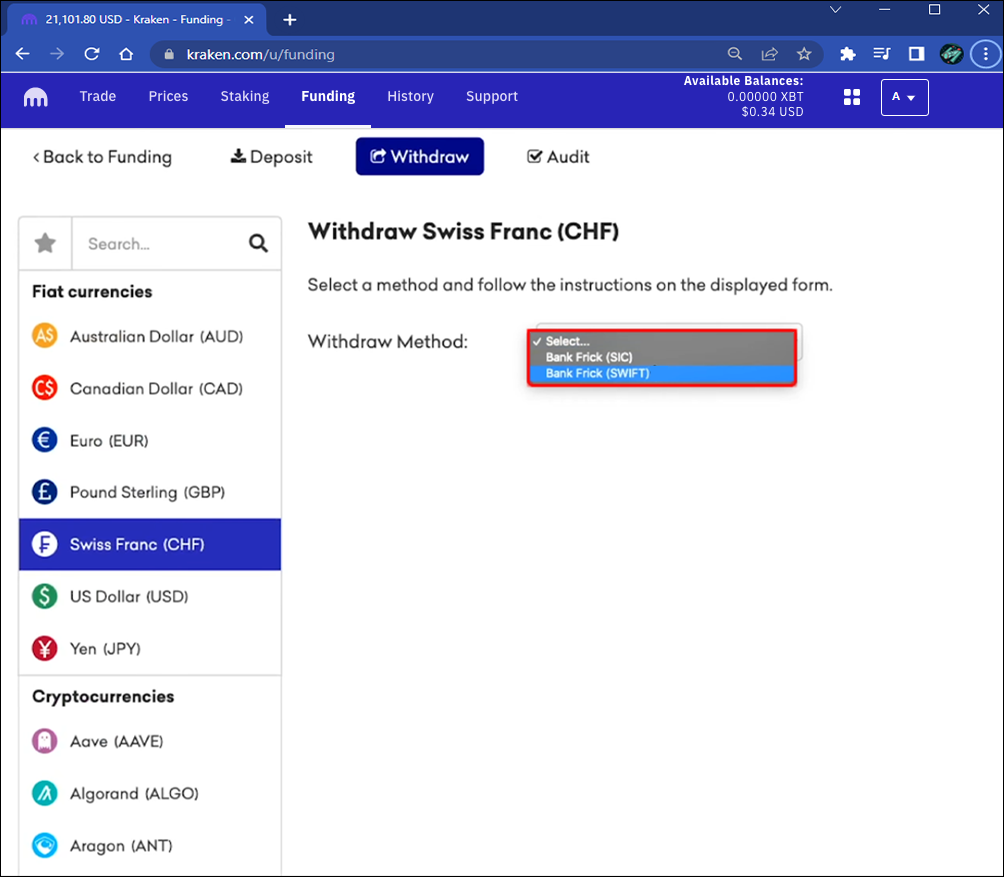Reload the page

[x=92, y=54]
